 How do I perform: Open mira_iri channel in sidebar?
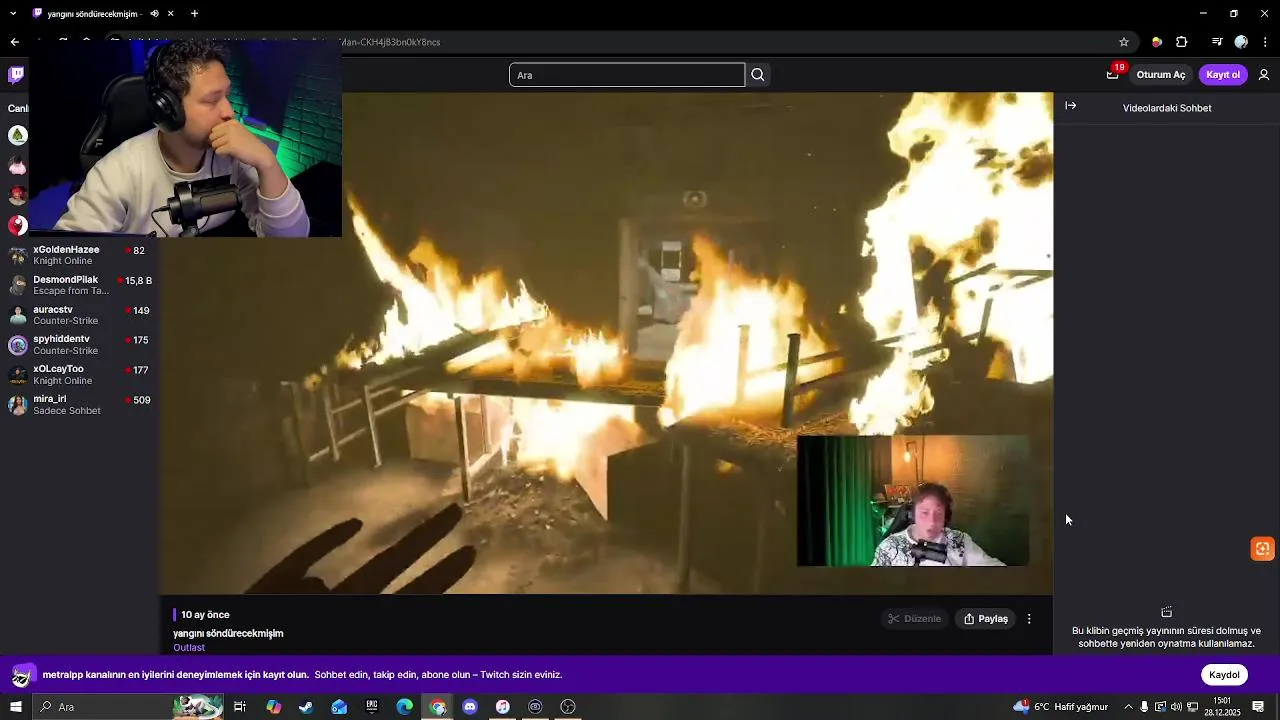(80, 404)
